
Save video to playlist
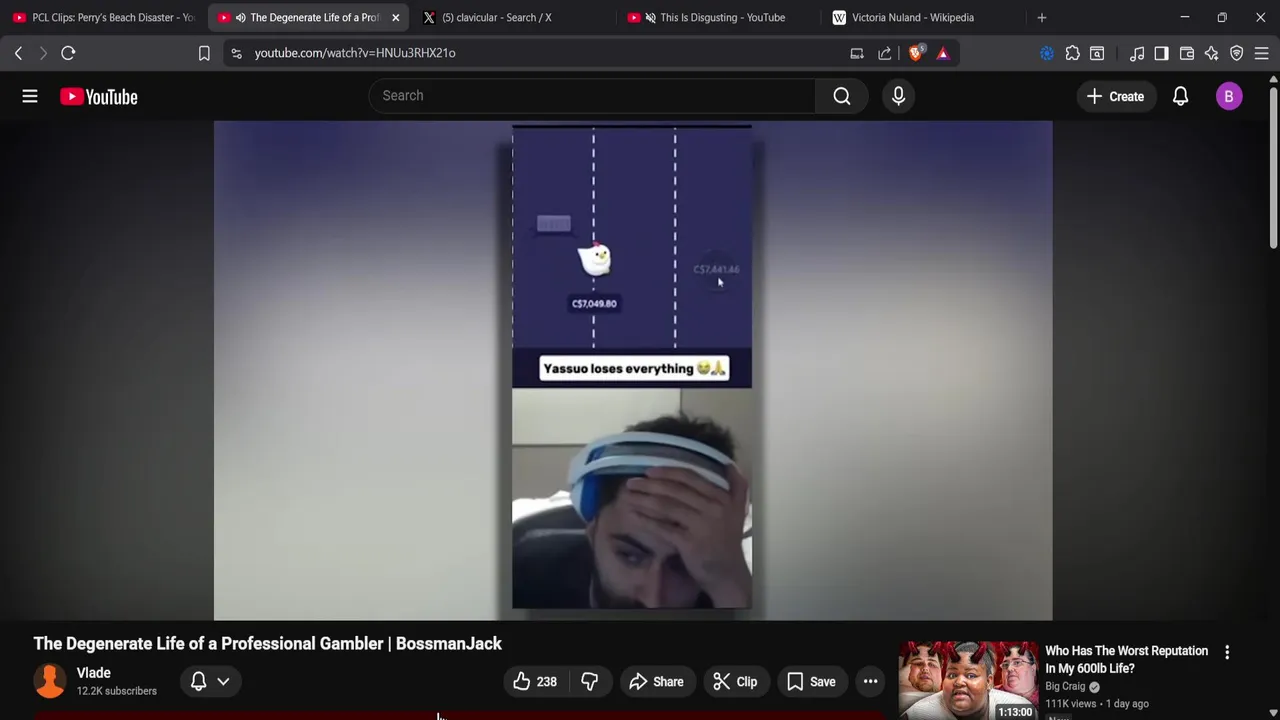(x=811, y=682)
